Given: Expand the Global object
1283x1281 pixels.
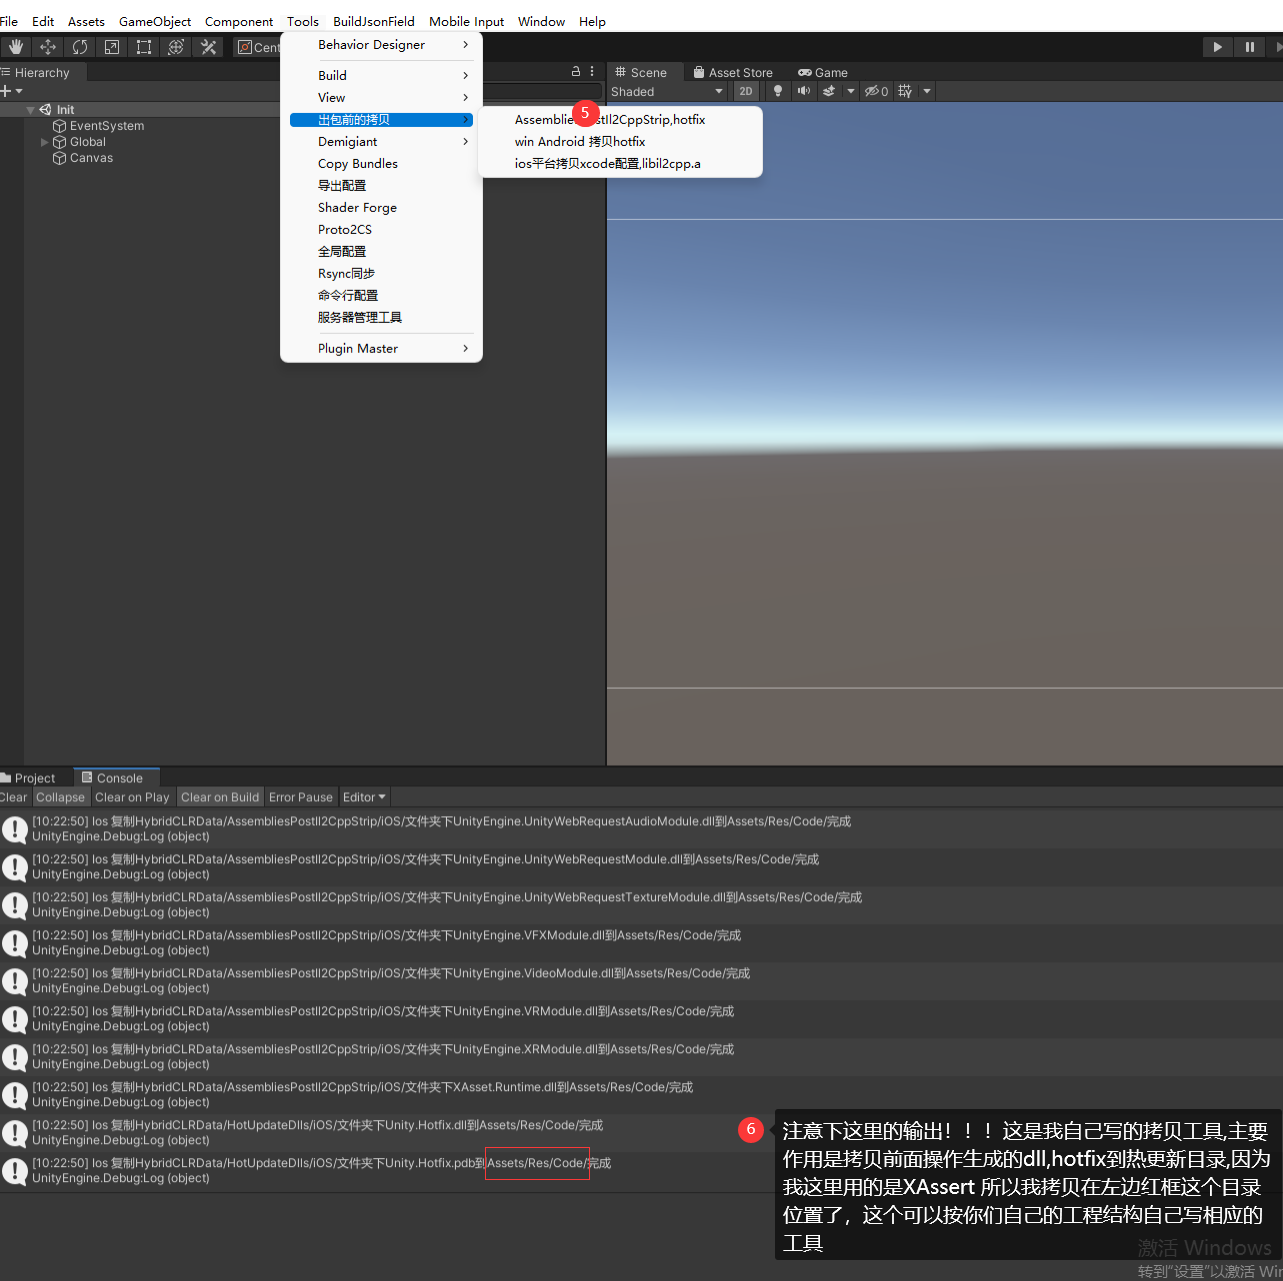Looking at the screenshot, I should pos(44,142).
